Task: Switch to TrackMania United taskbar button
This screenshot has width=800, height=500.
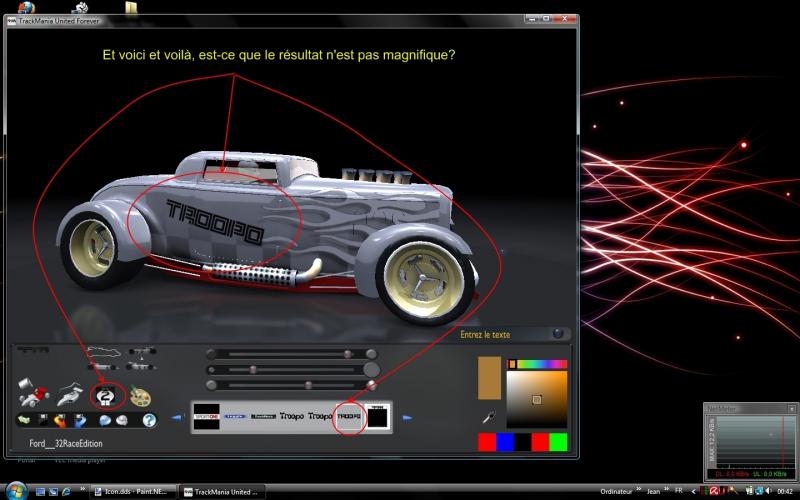Action: click(x=222, y=492)
